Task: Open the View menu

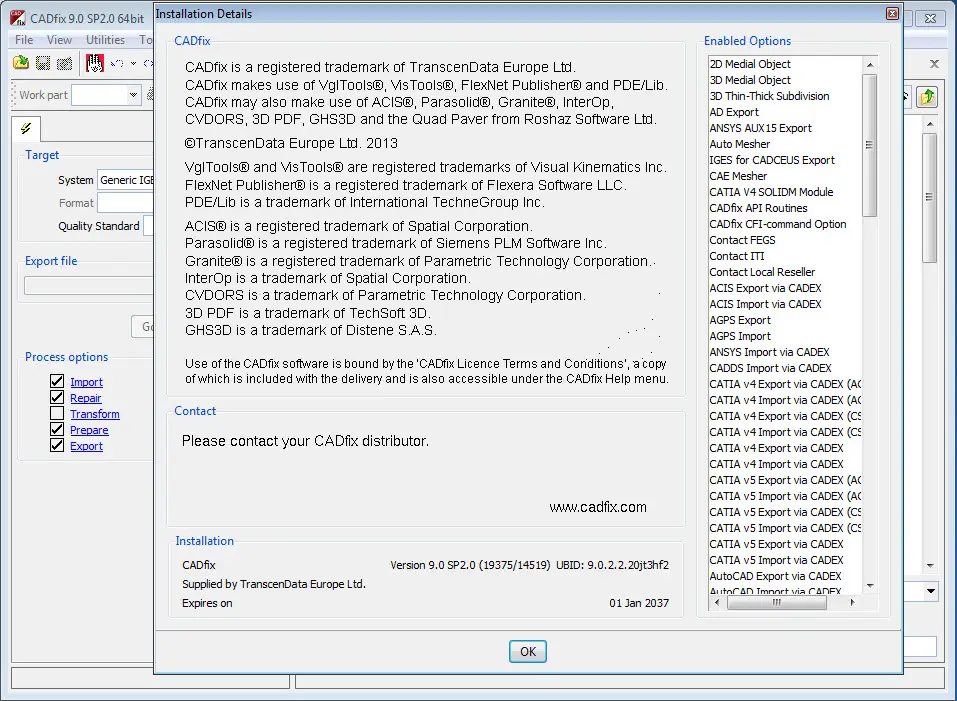Action: tap(59, 40)
